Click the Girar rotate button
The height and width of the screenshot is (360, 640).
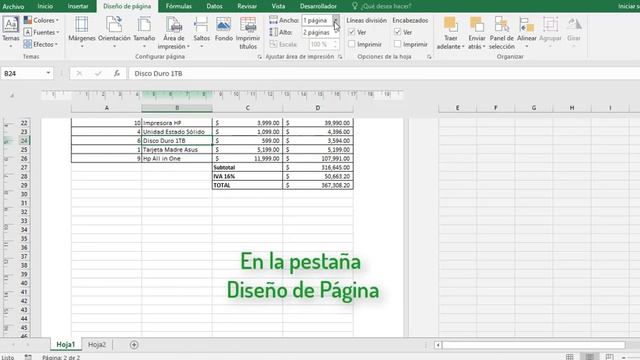click(574, 32)
